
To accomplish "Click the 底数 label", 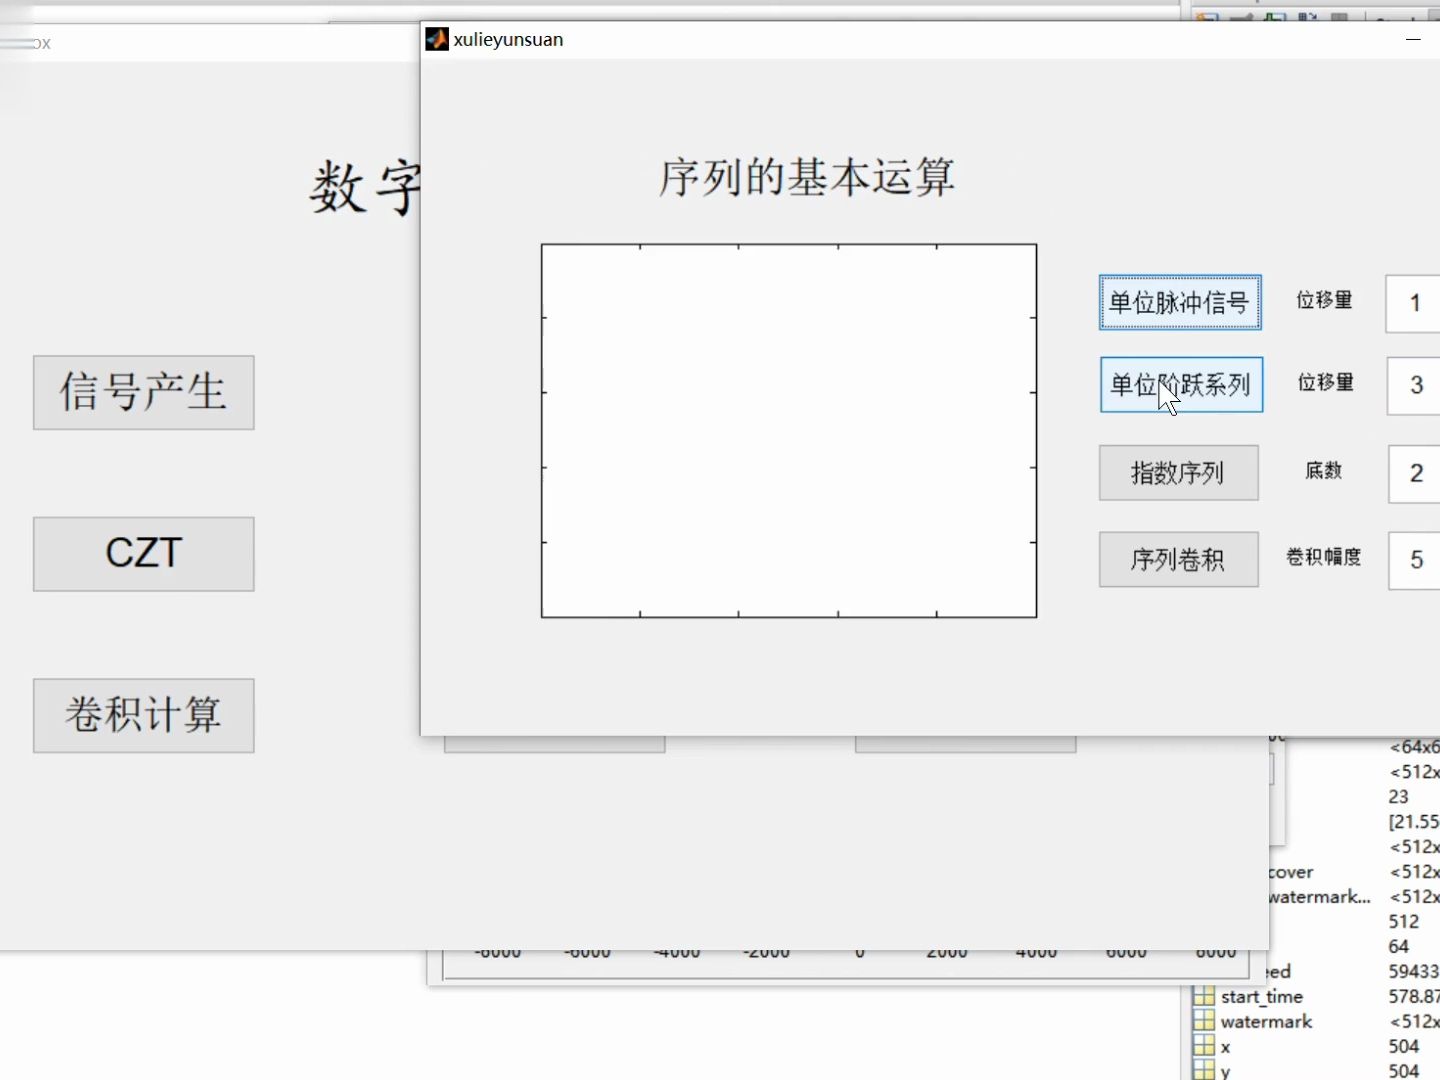I will point(1324,470).
